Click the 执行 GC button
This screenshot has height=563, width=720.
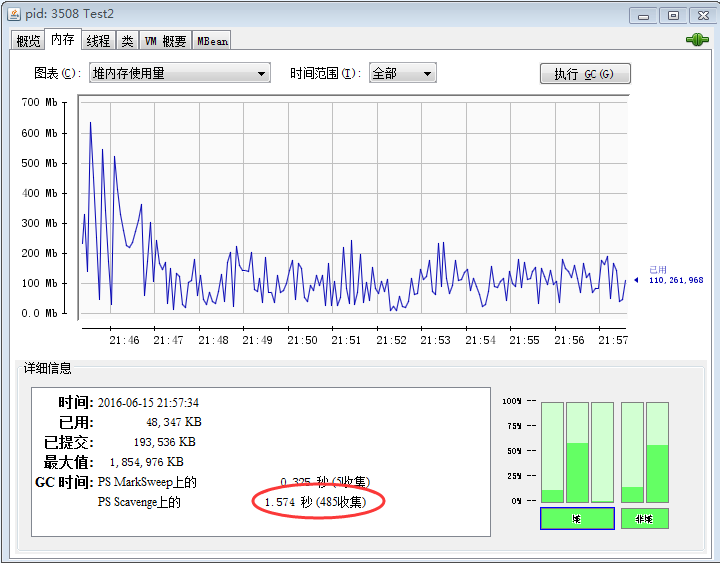(585, 73)
